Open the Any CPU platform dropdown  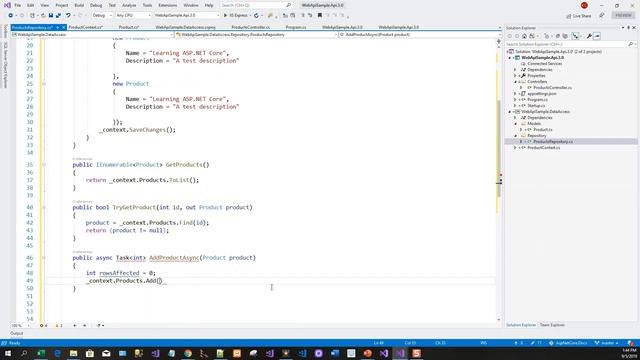pyautogui.click(x=133, y=16)
